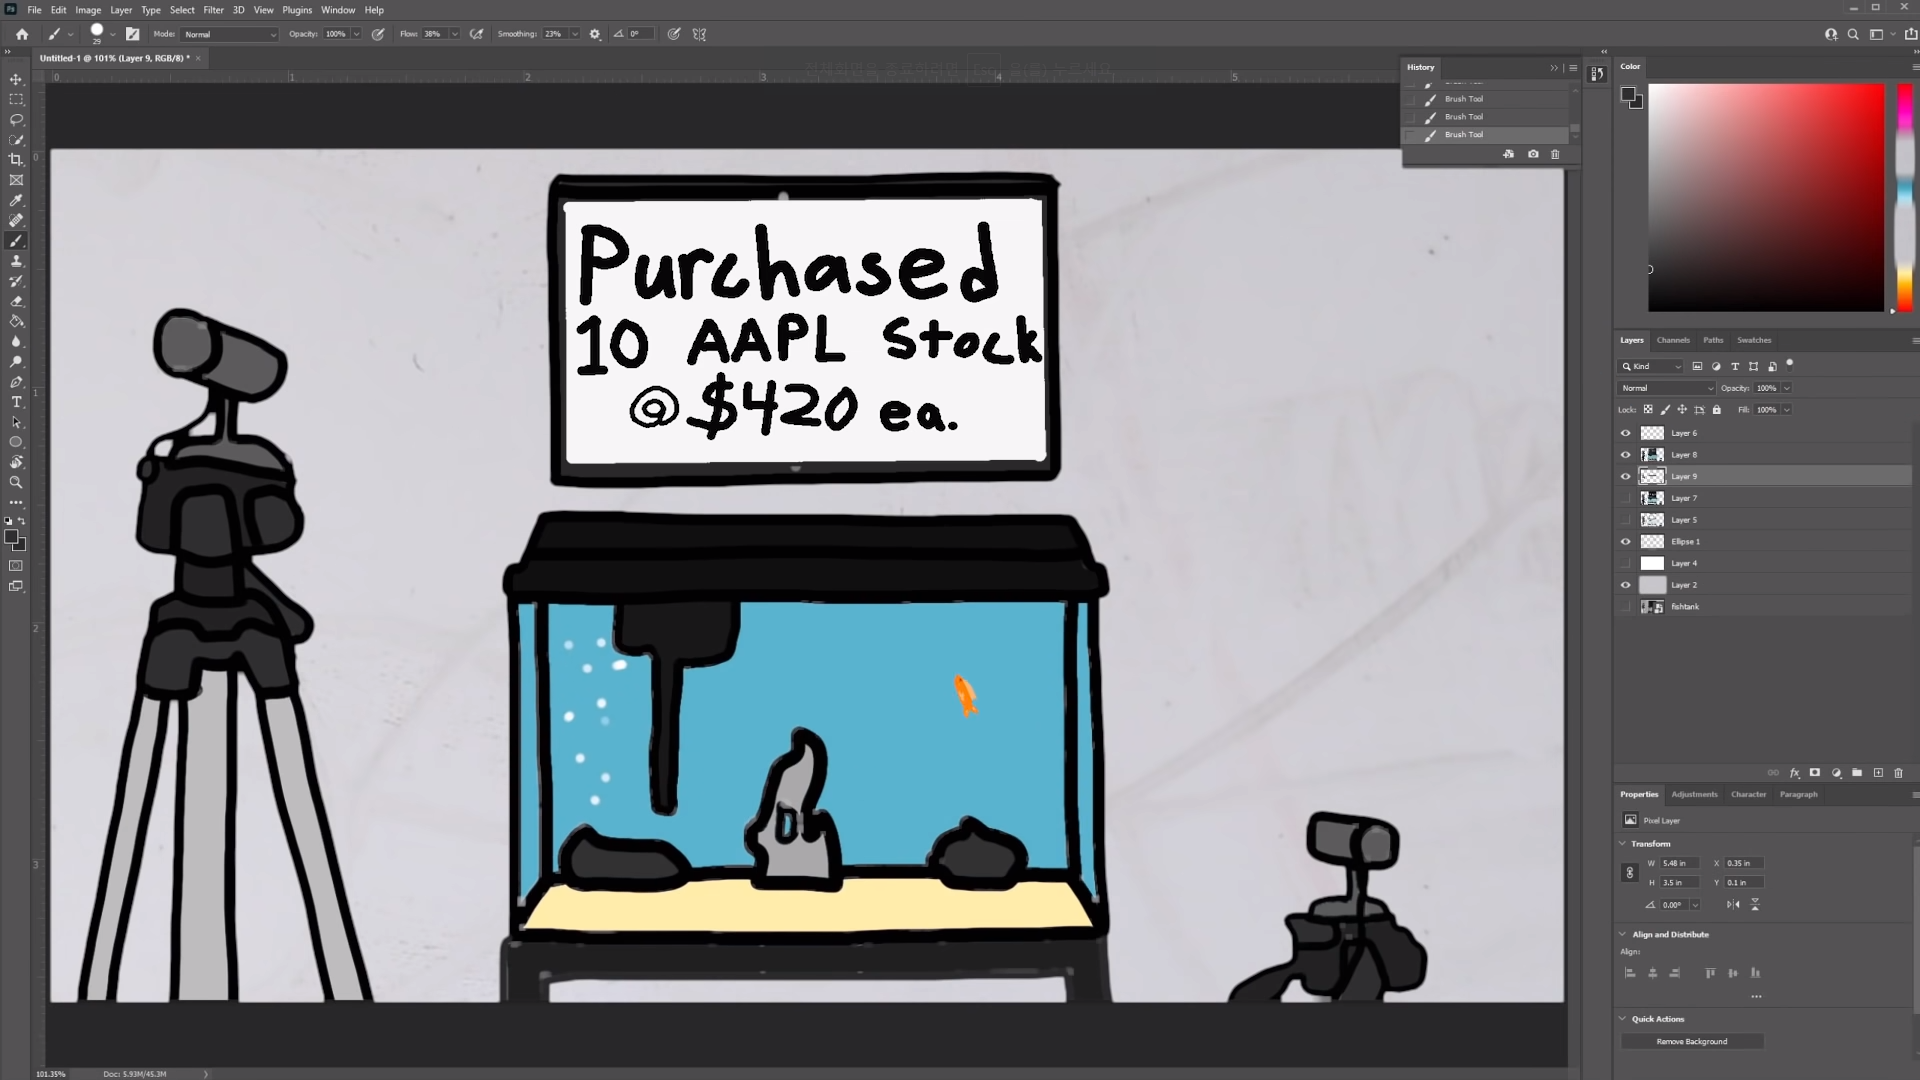
Task: Switch to the Channels tab
Action: (1673, 340)
